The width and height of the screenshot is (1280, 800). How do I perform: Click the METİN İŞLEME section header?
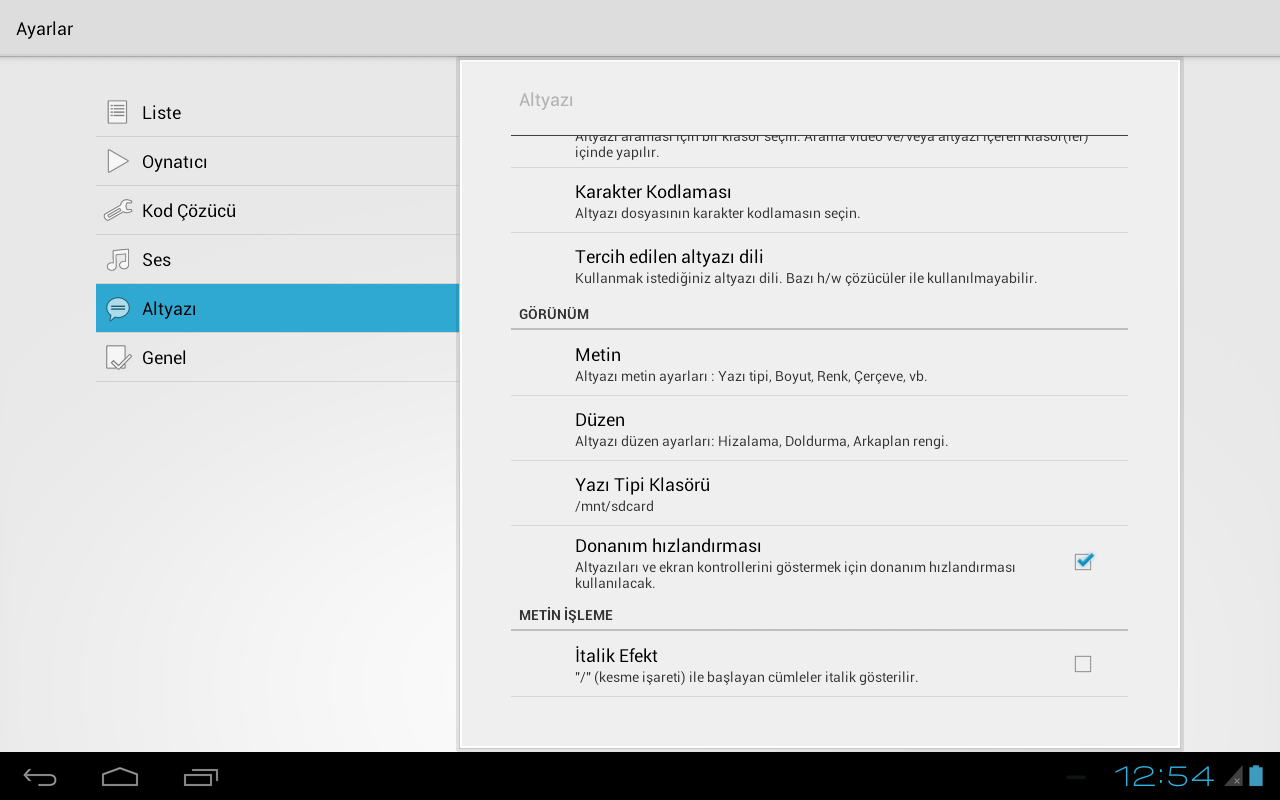coord(566,615)
